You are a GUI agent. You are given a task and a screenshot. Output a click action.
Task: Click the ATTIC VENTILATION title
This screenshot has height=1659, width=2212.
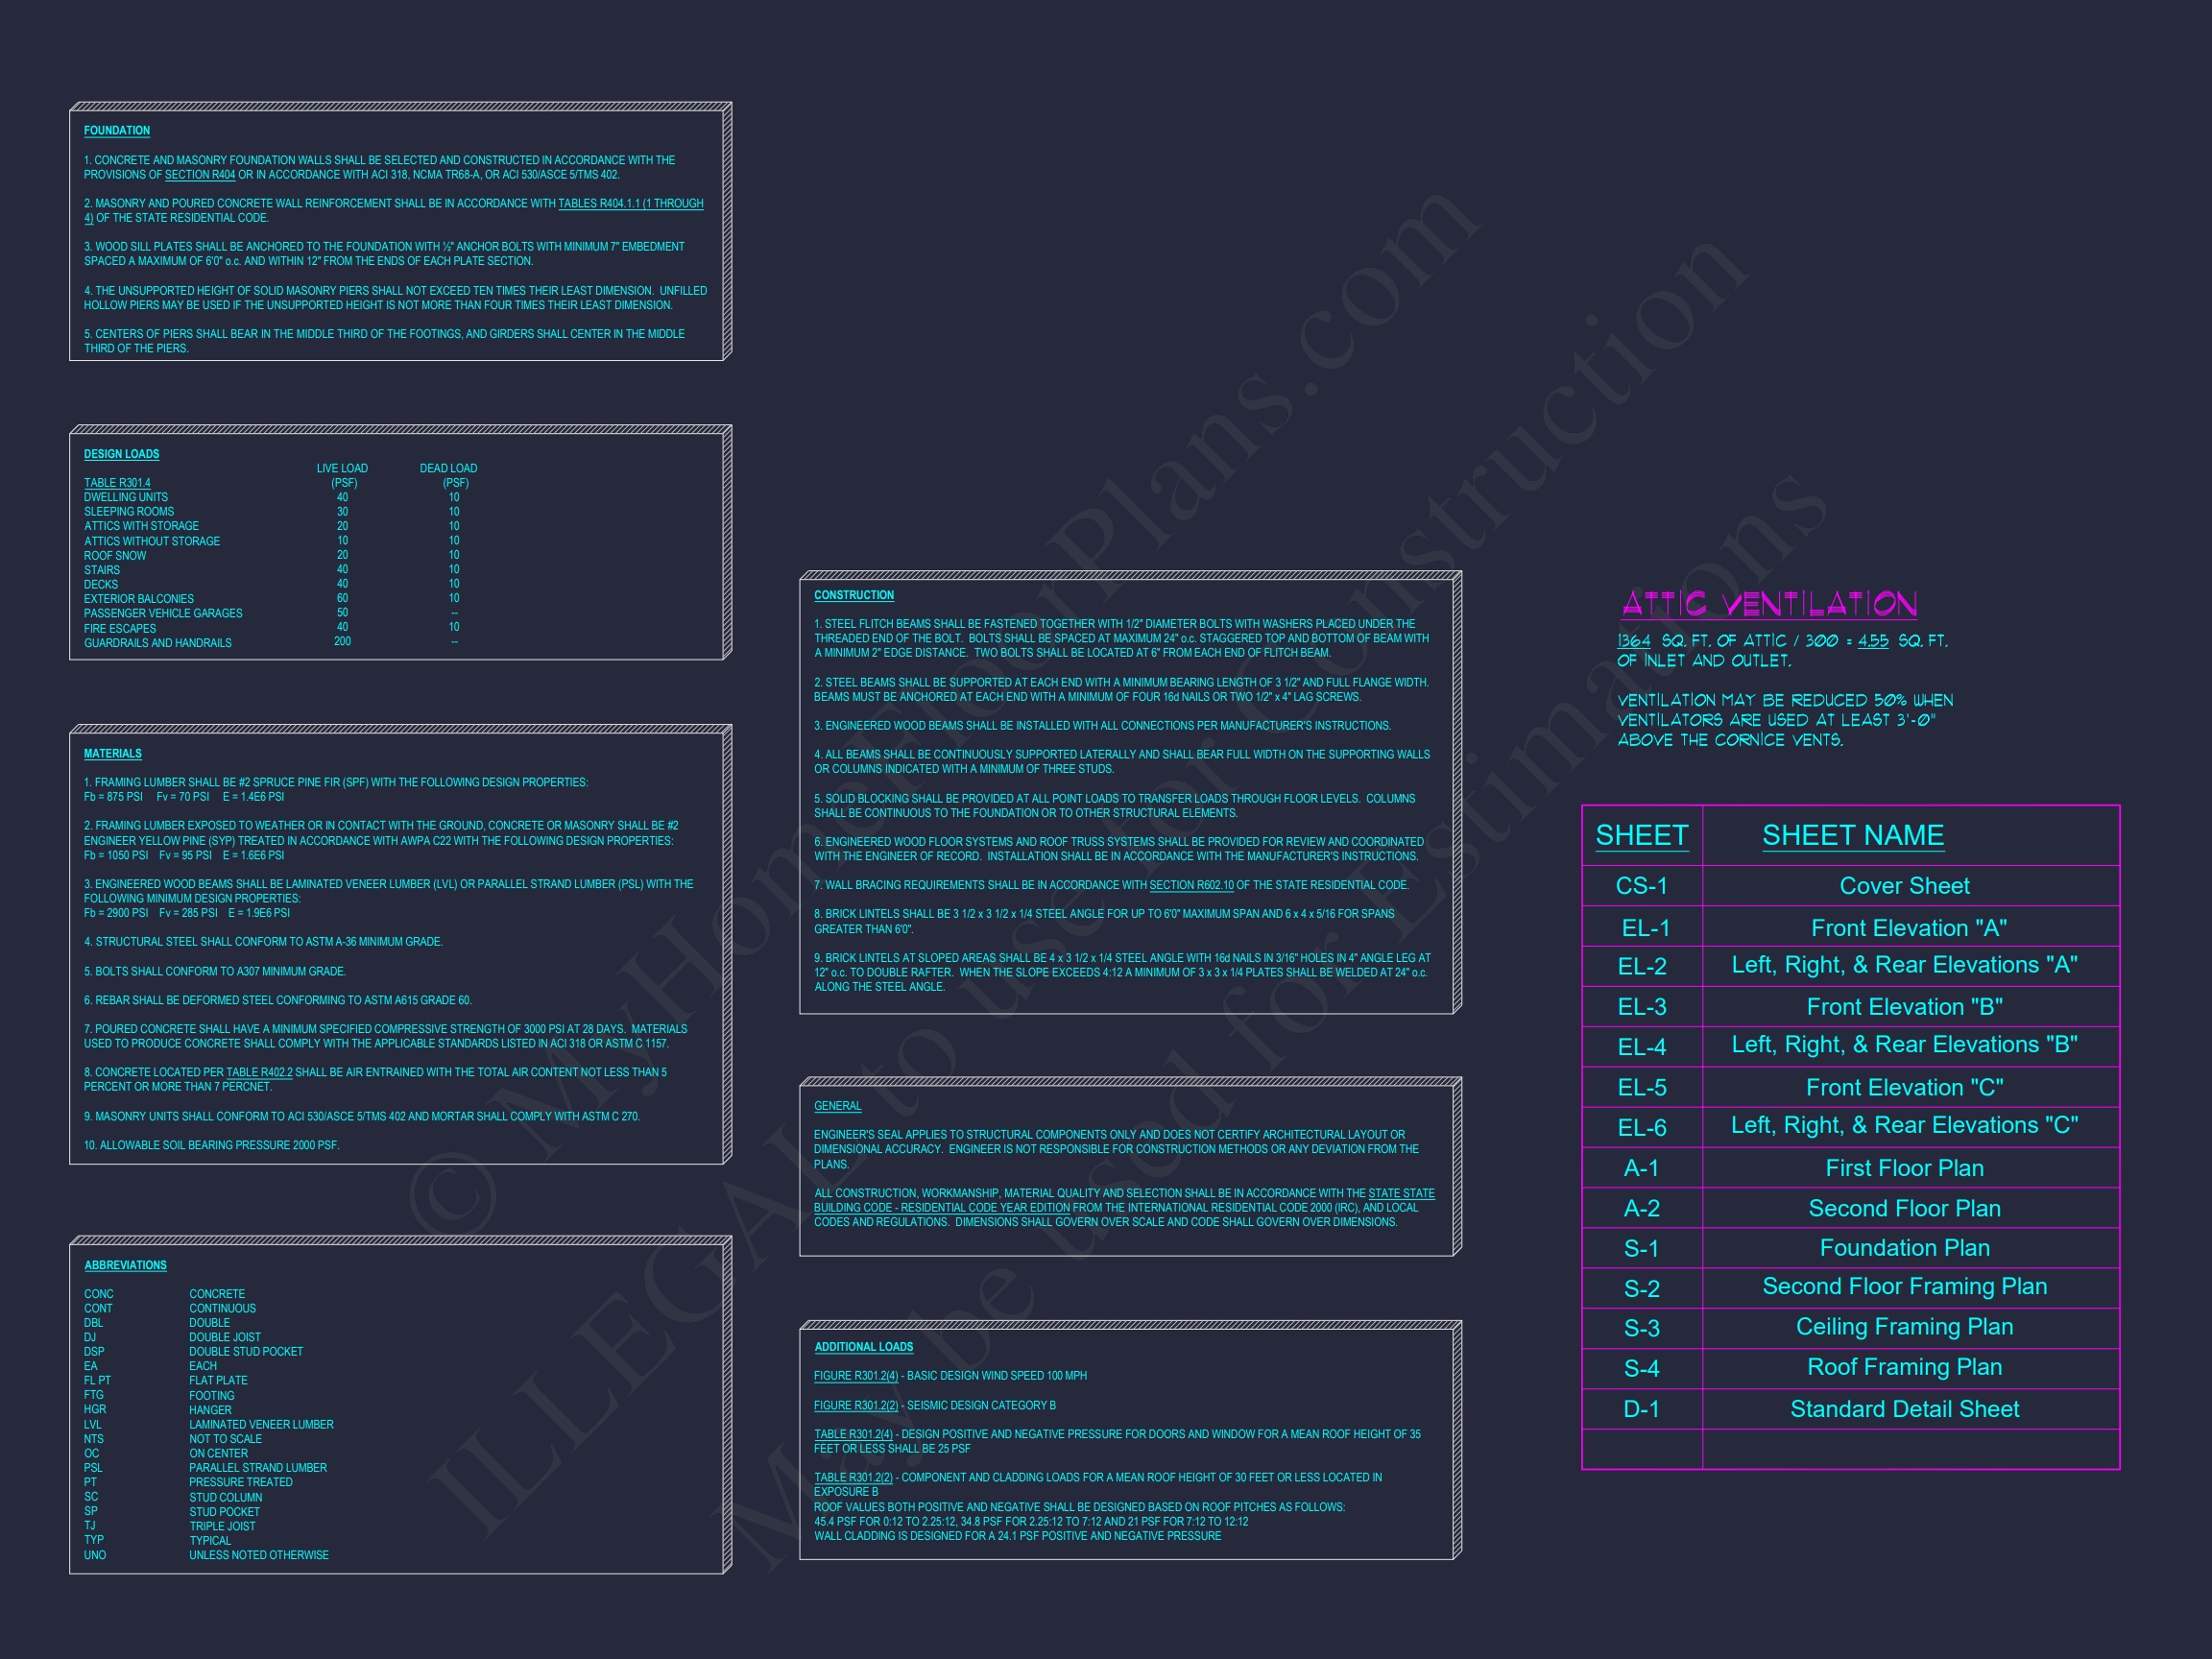pos(1769,604)
